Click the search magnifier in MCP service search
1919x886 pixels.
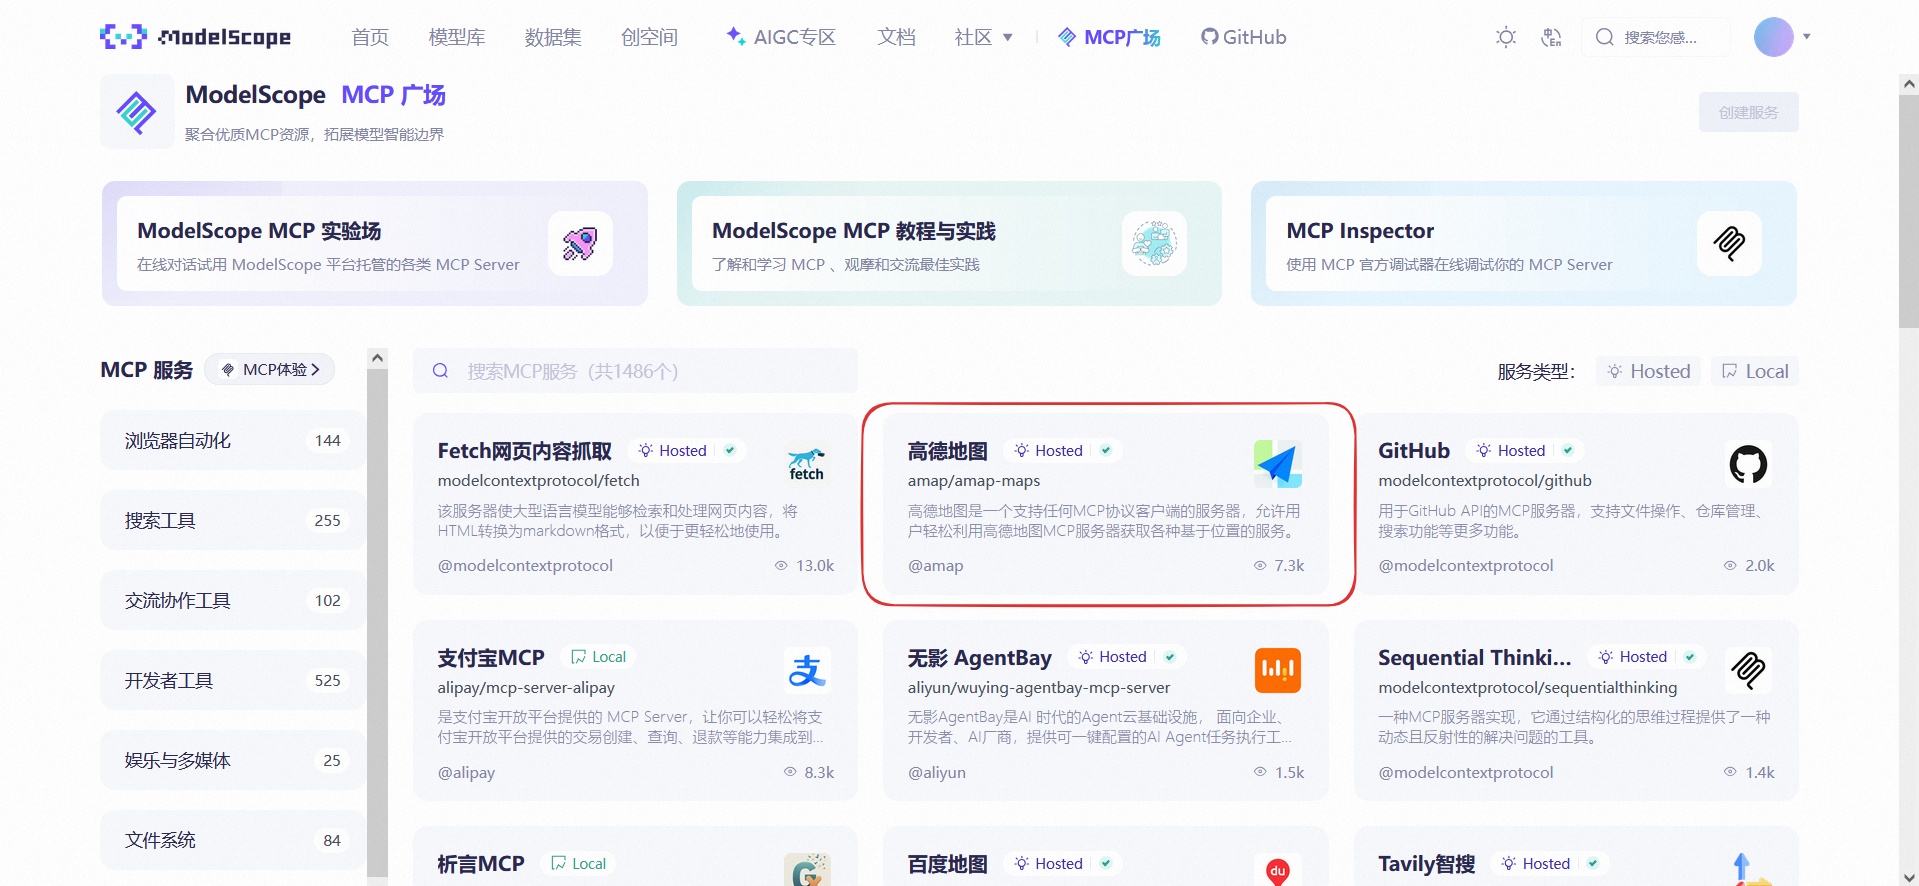pyautogui.click(x=440, y=371)
